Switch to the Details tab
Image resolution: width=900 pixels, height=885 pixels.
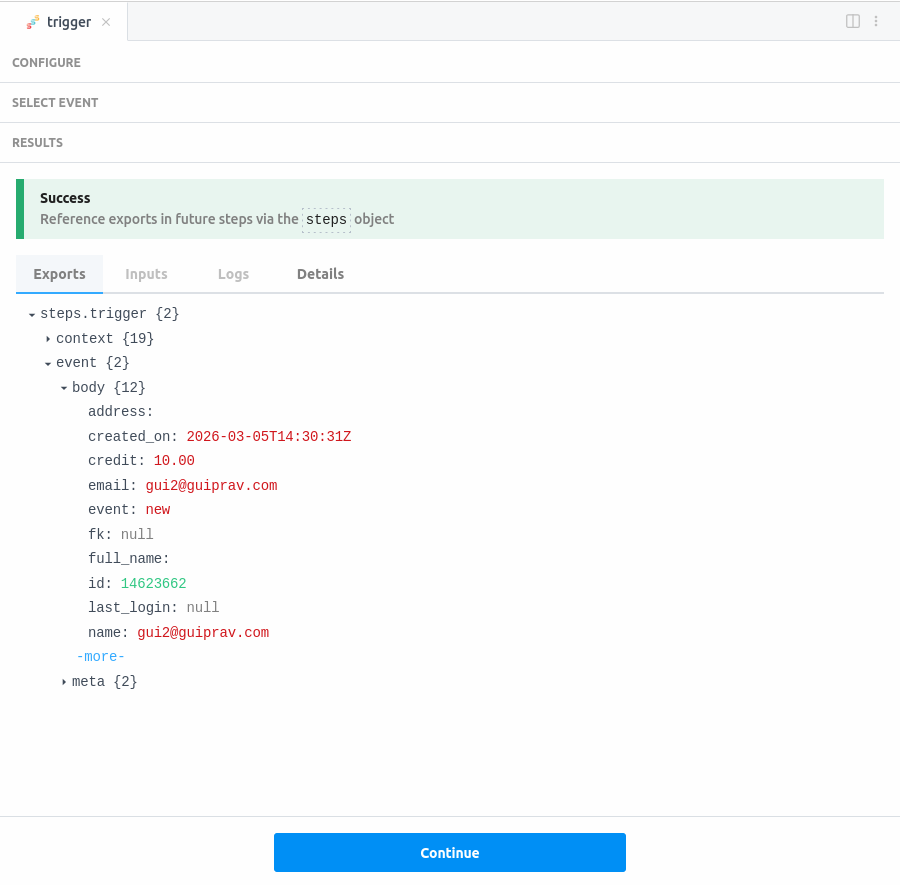pyautogui.click(x=320, y=274)
